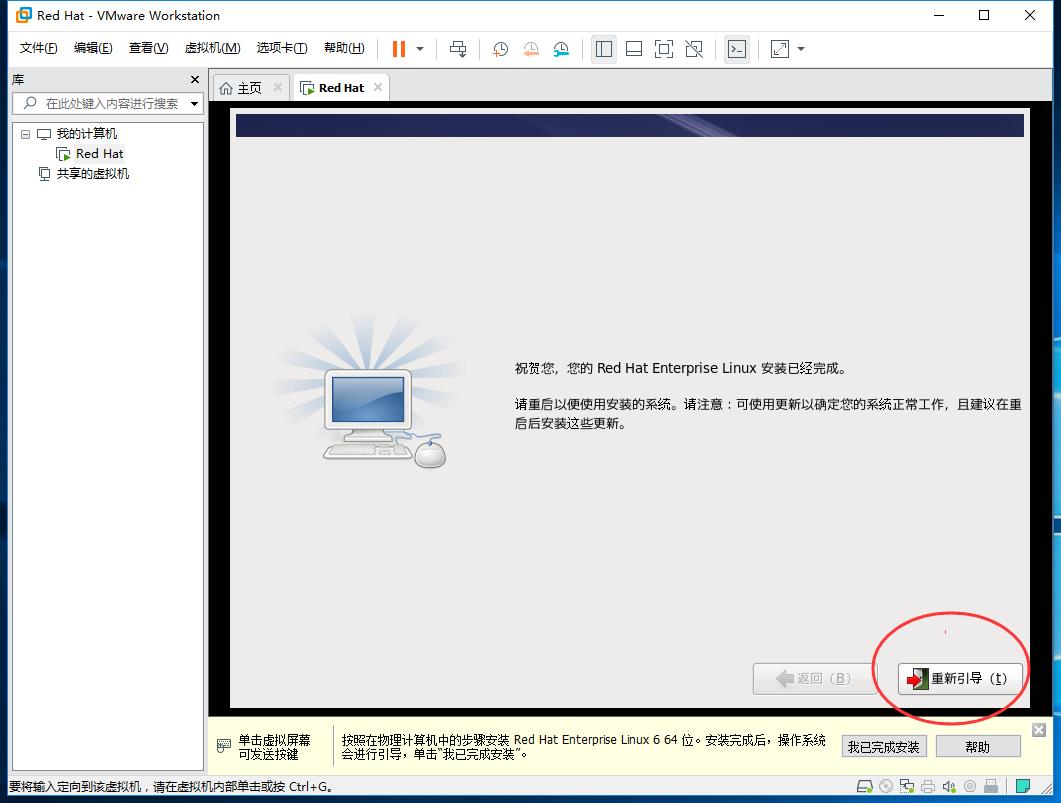Screen dimensions: 1061x803
Task: Open the stretch display options arrow
Action: click(x=801, y=49)
